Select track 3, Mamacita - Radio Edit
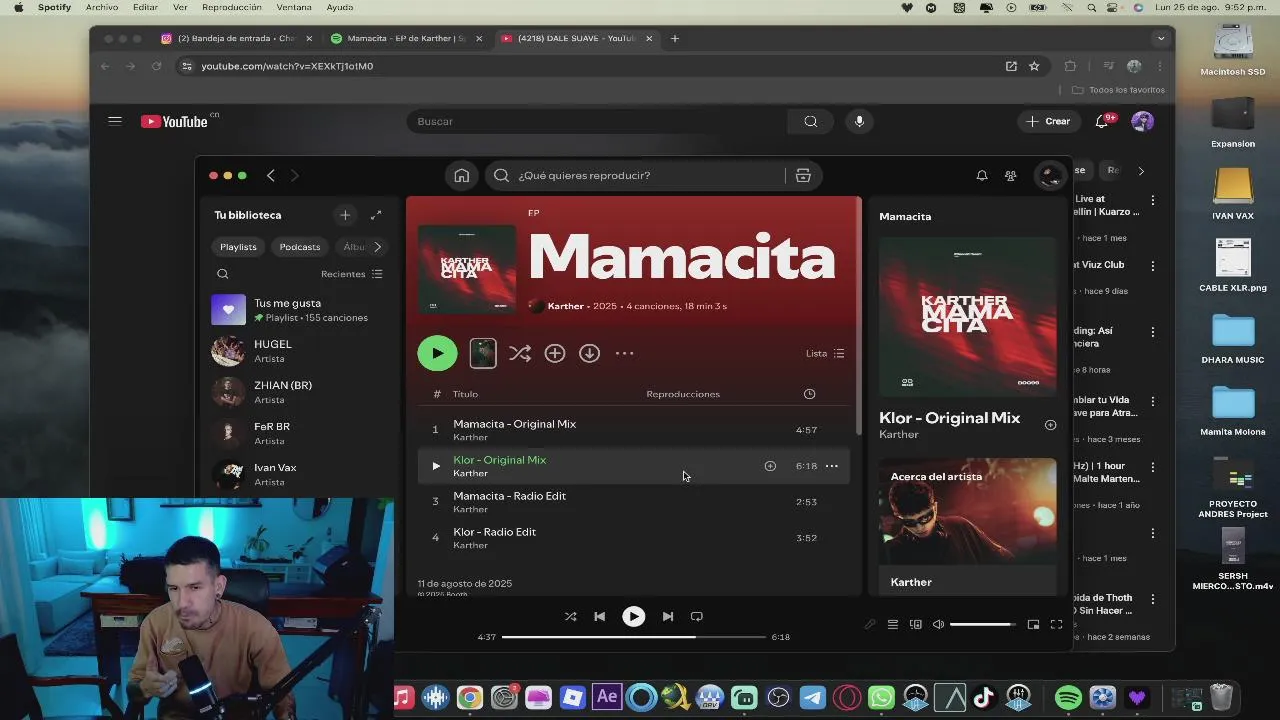The height and width of the screenshot is (720, 1280). click(633, 502)
